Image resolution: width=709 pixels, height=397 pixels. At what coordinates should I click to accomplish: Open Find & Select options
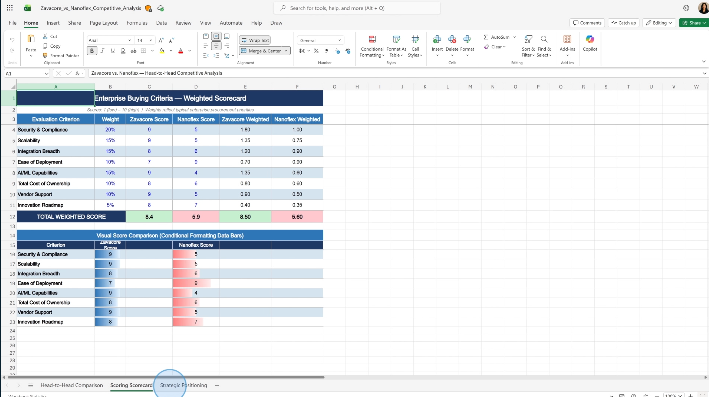(544, 46)
